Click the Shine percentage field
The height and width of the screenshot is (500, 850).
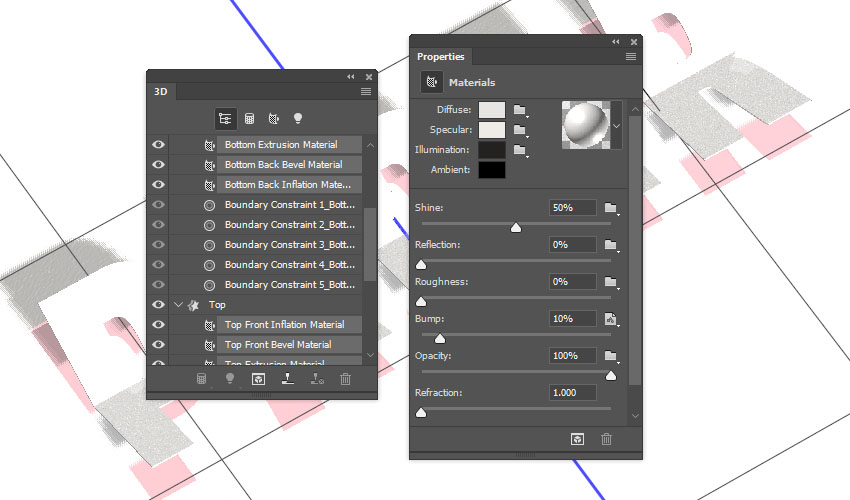[x=572, y=208]
